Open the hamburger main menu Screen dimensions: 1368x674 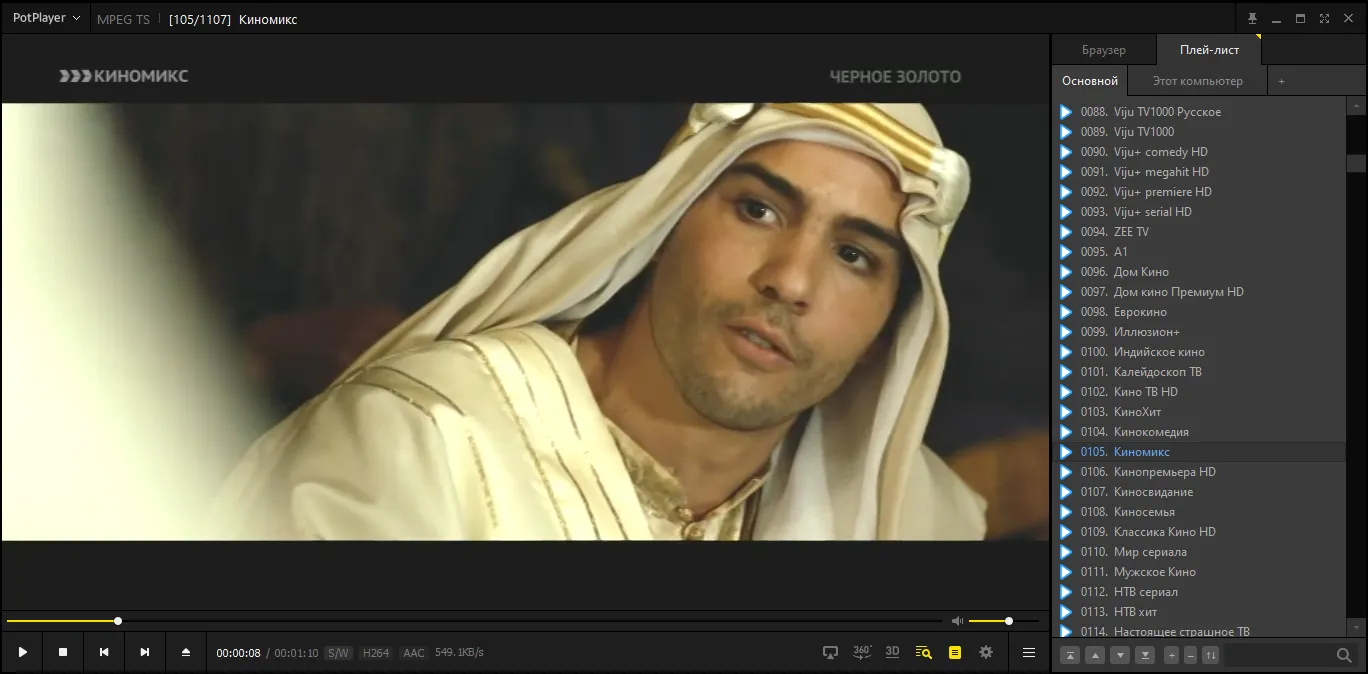coord(1029,652)
